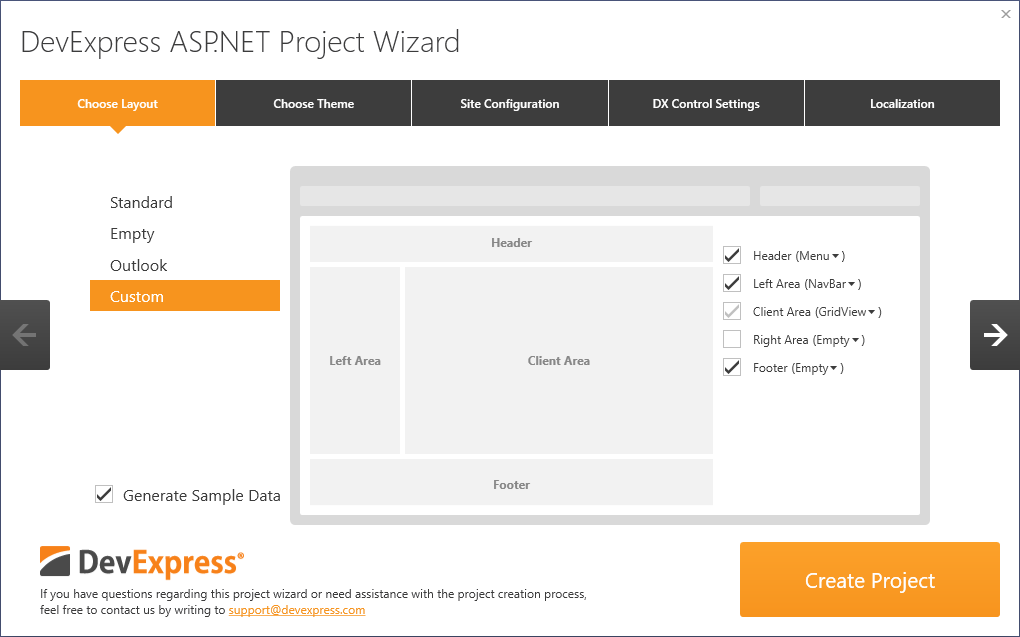Click the DevExpress logo
1020x637 pixels.
[143, 561]
